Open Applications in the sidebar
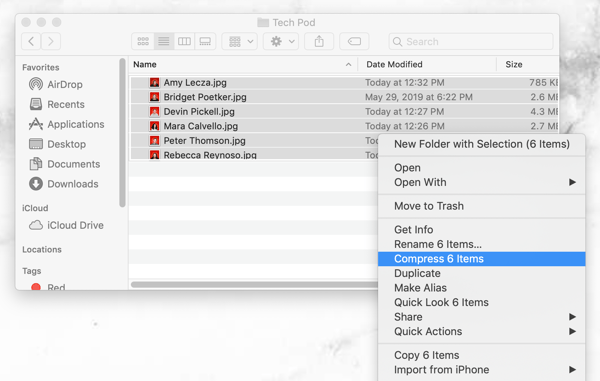600x381 pixels. click(x=67, y=124)
